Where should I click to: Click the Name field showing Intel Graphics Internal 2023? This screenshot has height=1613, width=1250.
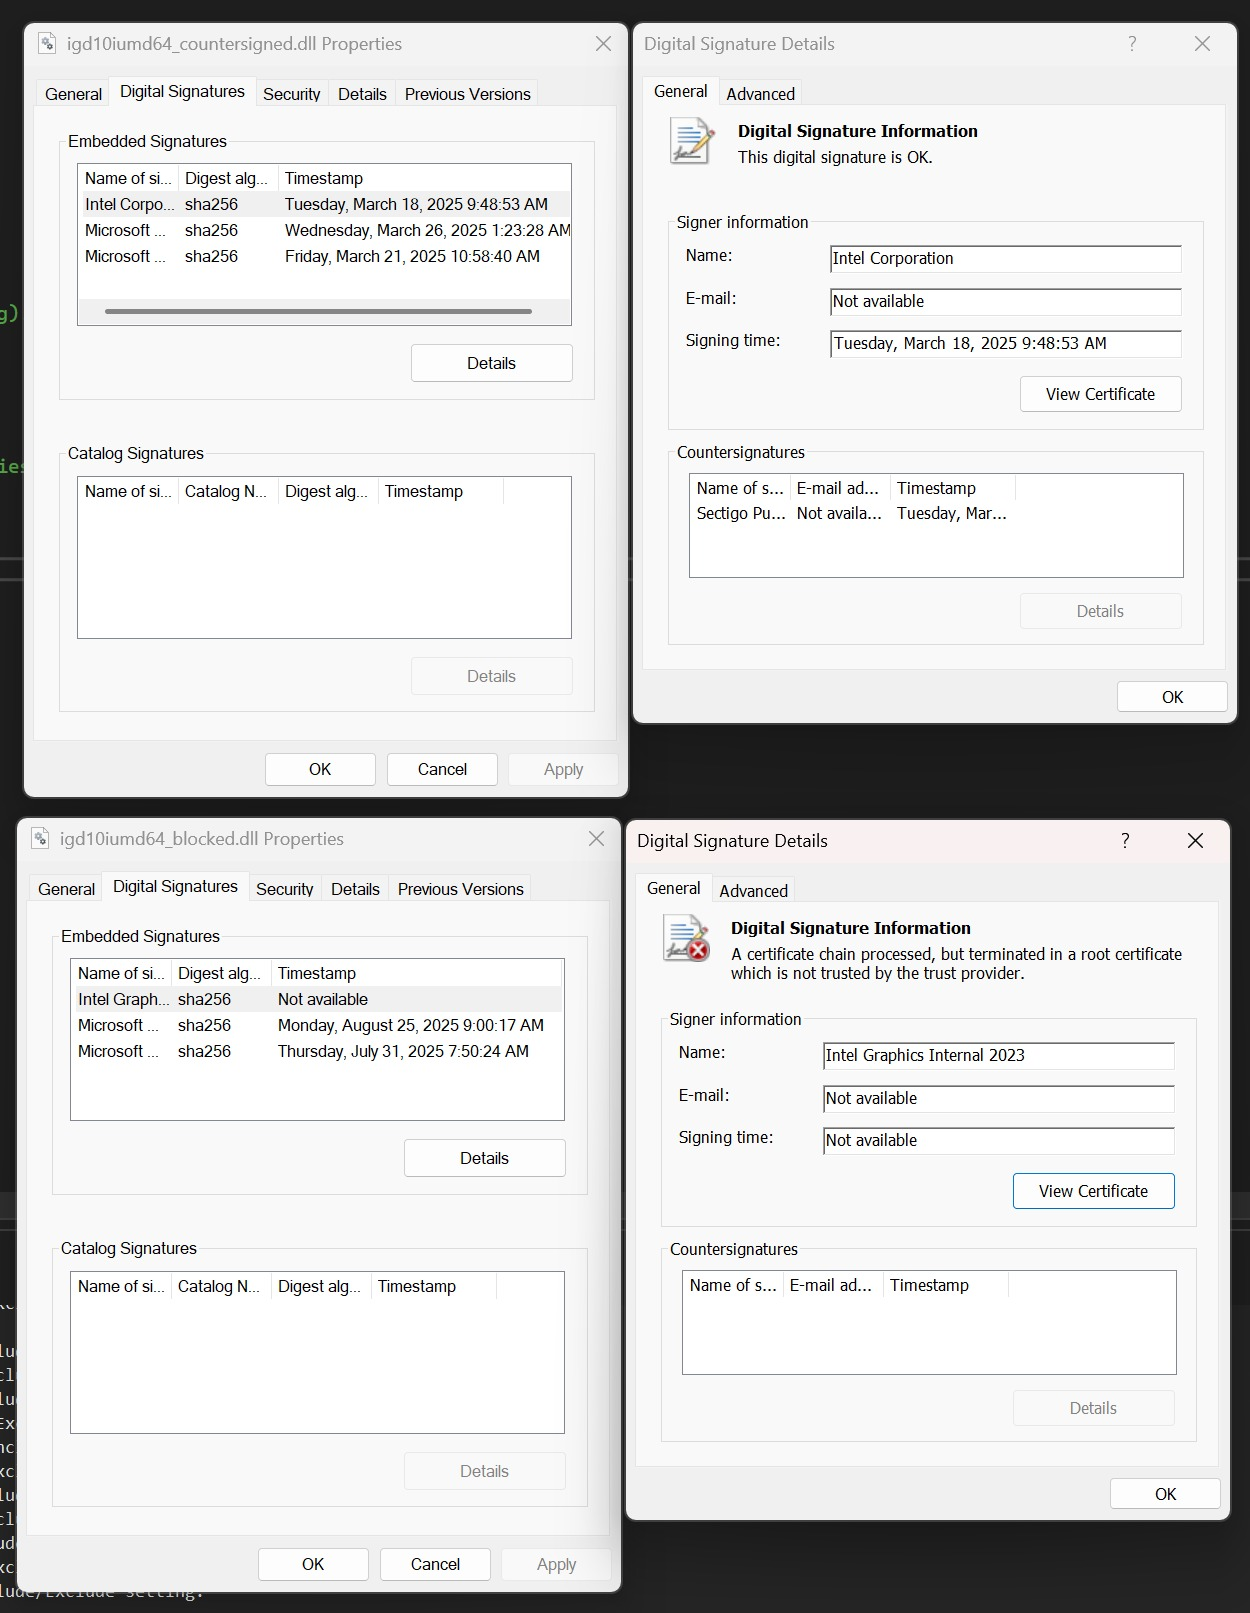pyautogui.click(x=998, y=1055)
